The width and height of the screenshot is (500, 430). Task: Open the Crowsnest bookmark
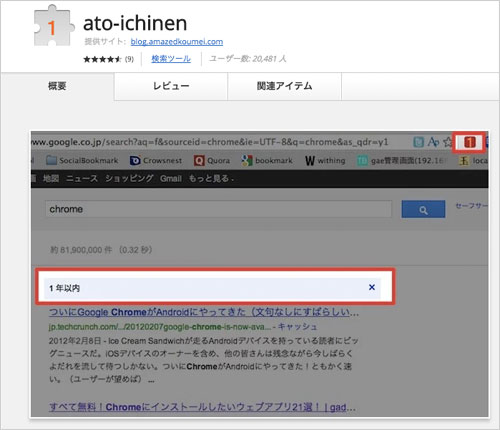156,160
